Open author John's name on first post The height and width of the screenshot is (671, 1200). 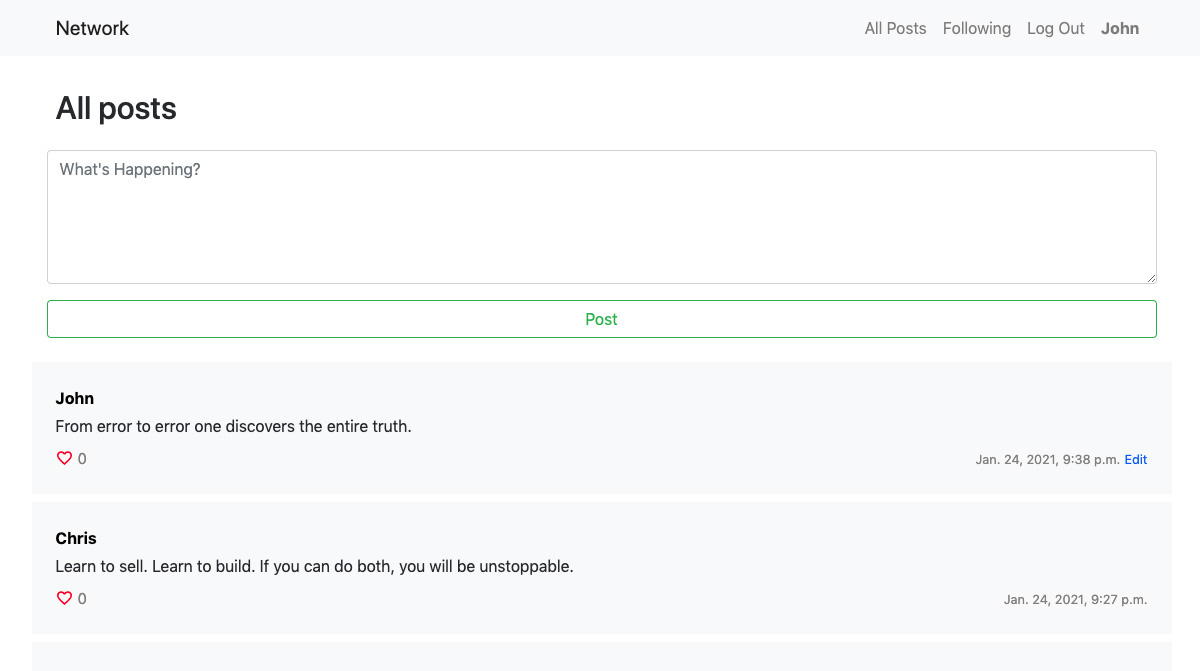click(75, 399)
